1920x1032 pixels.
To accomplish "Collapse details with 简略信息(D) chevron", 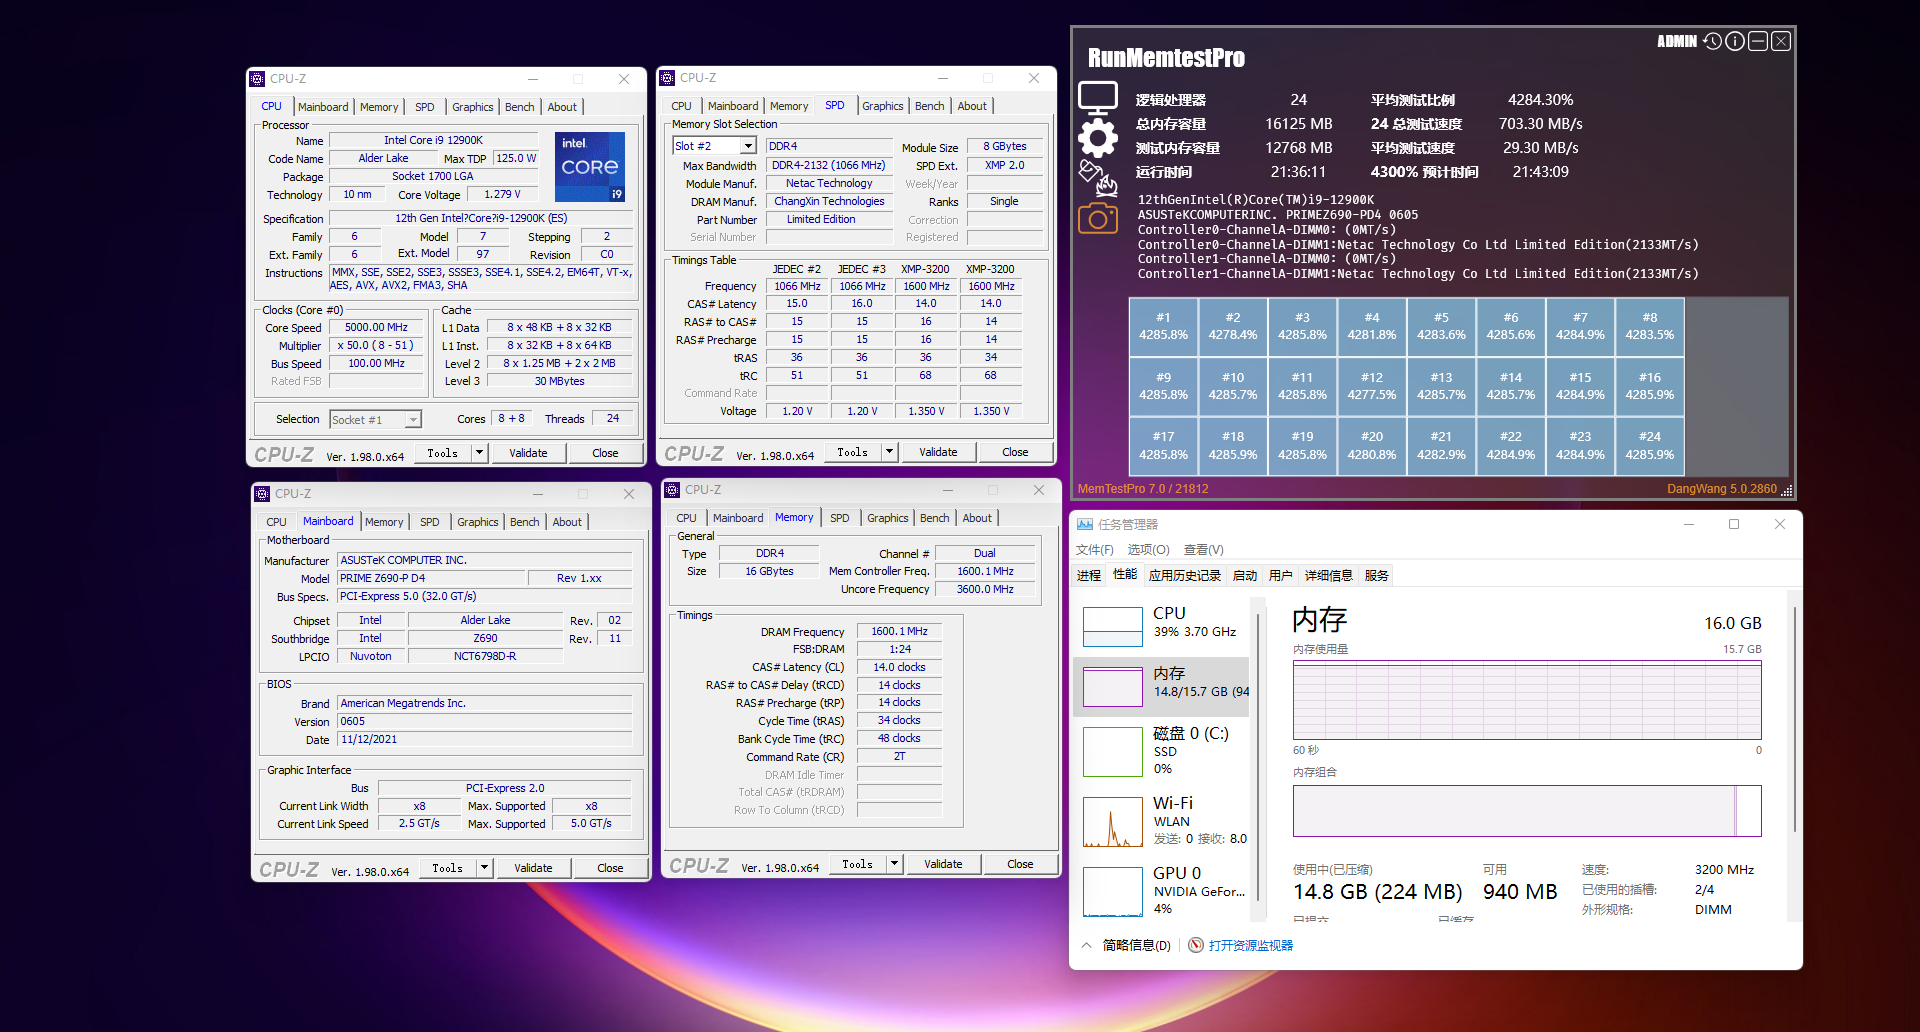I will coord(1087,945).
